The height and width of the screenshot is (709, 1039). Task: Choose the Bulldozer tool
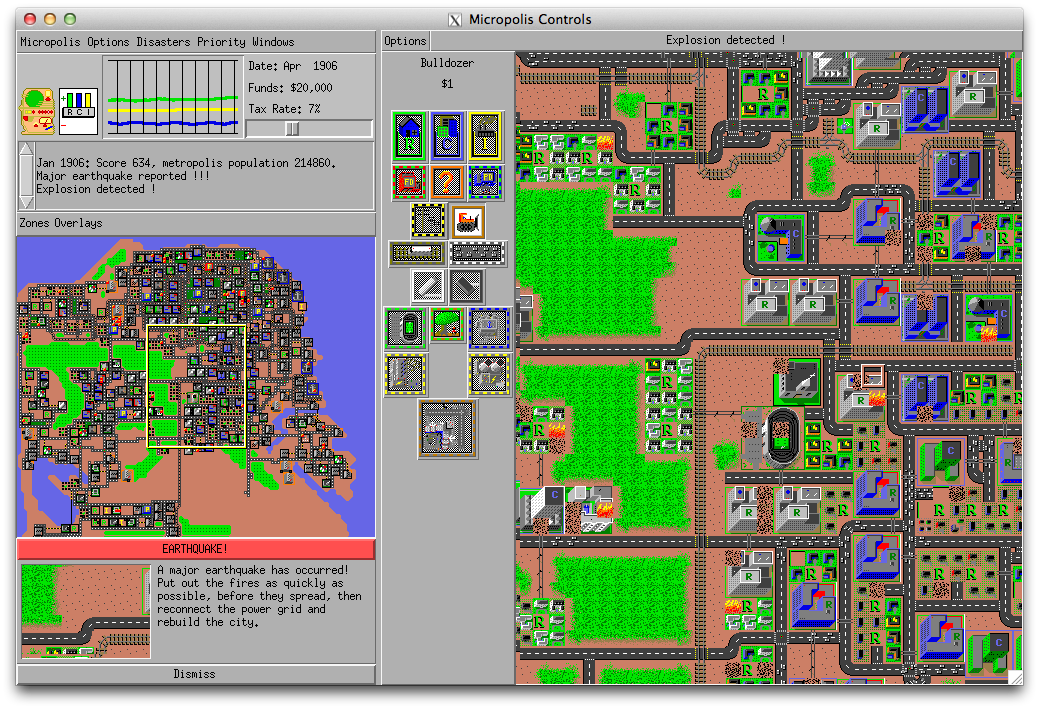click(x=466, y=220)
